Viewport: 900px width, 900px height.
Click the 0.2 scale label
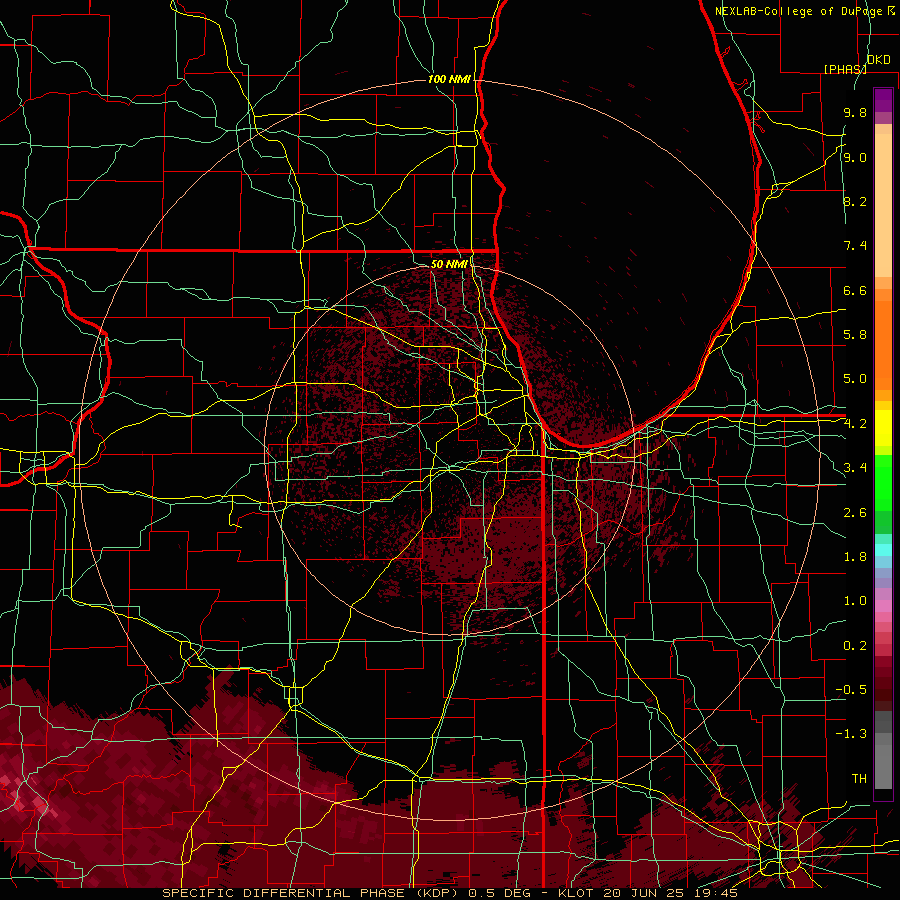[855, 646]
